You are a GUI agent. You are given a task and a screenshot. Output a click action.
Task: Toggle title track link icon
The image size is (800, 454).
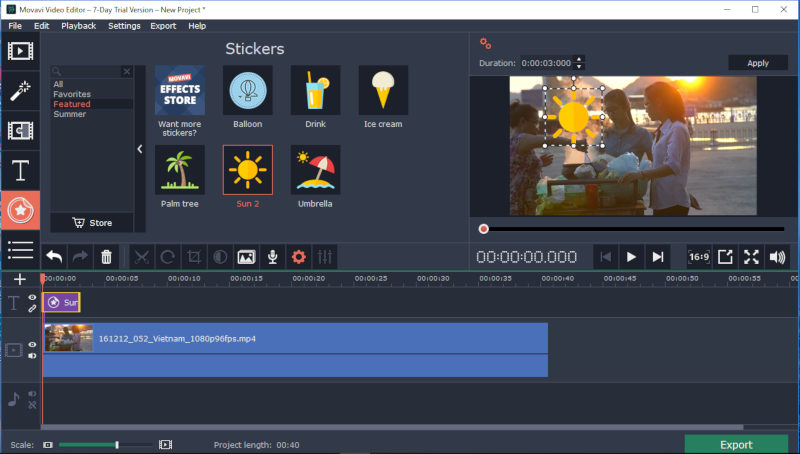coord(32,309)
